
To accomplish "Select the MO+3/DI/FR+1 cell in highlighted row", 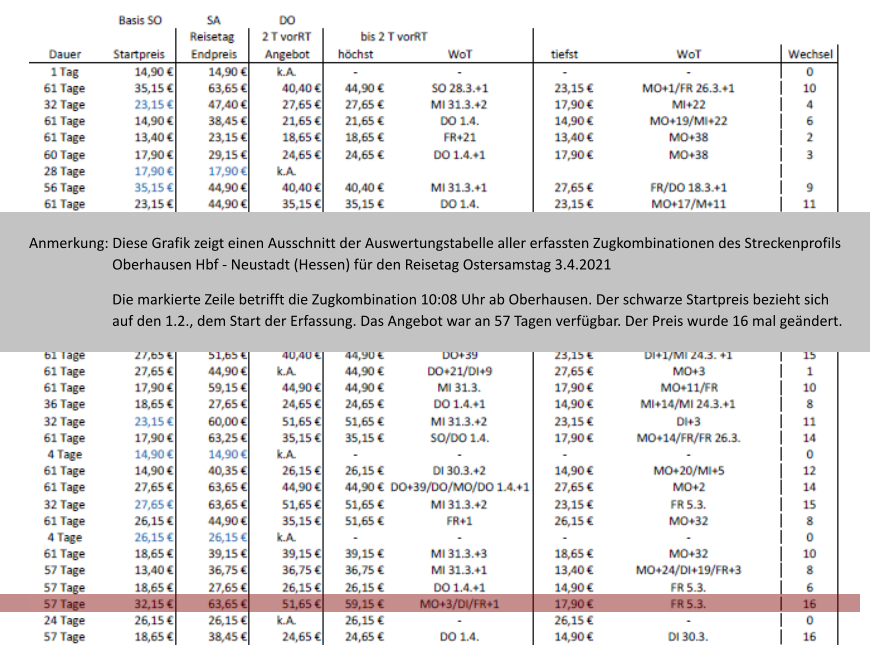I will (459, 604).
